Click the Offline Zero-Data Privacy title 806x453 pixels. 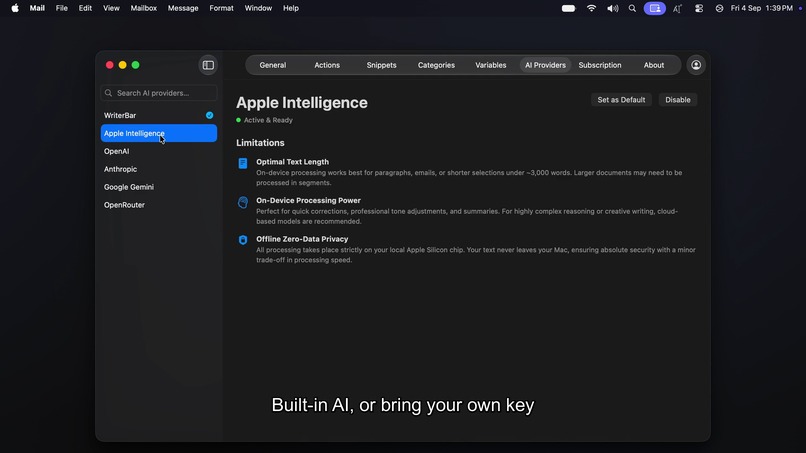pos(302,239)
